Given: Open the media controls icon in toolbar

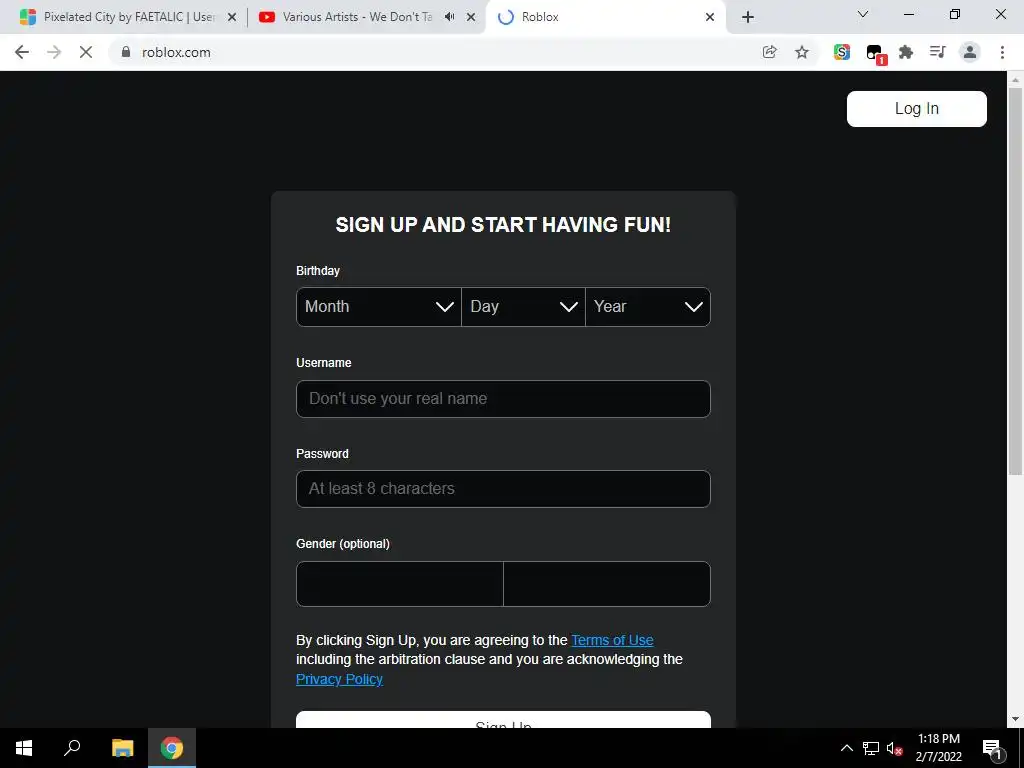Looking at the screenshot, I should coord(938,52).
